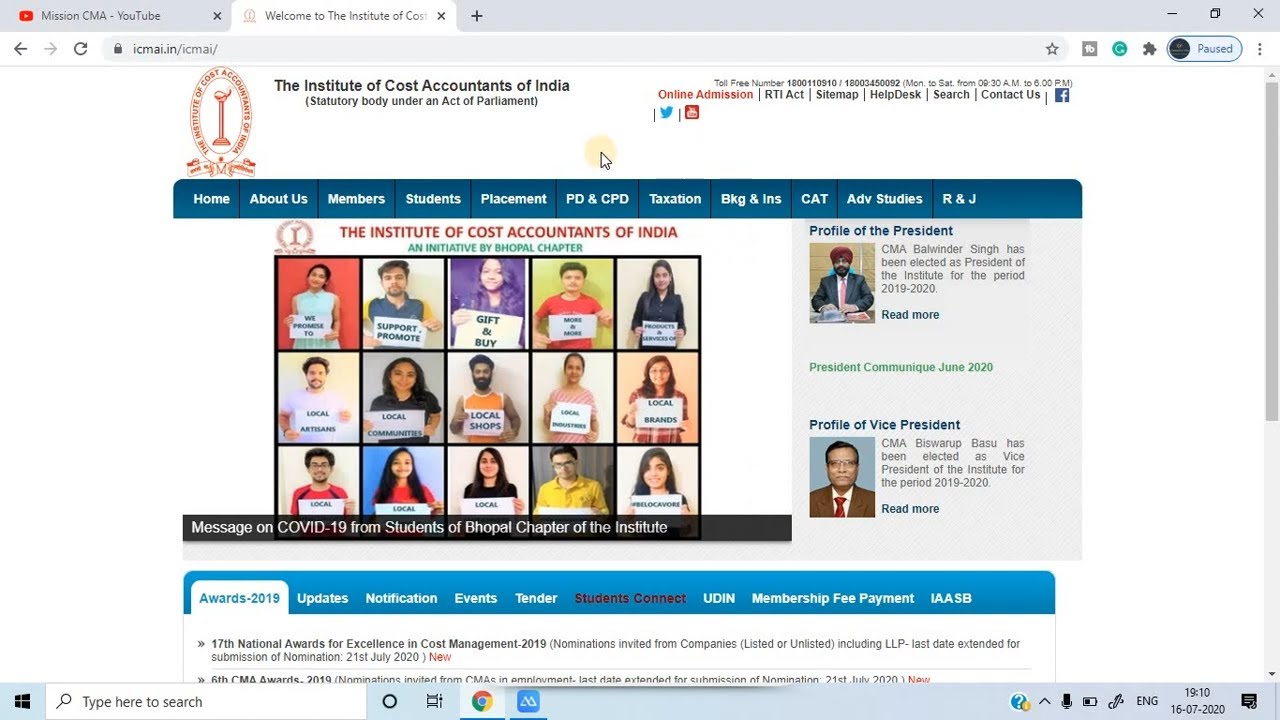
Task: Switch to the Events tab
Action: coord(475,598)
